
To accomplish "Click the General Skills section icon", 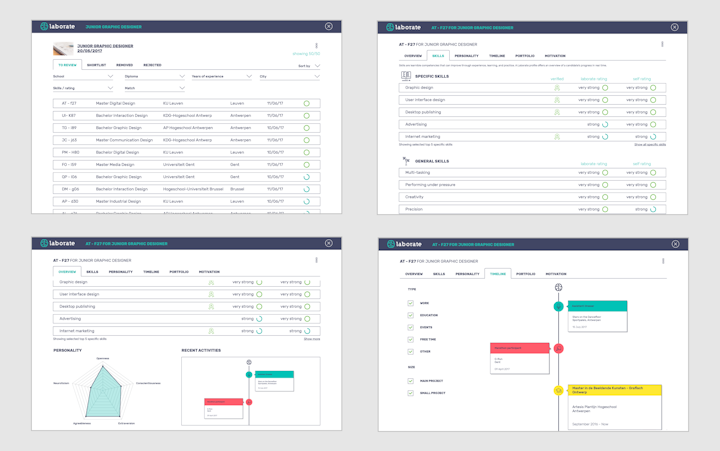I will pyautogui.click(x=406, y=161).
